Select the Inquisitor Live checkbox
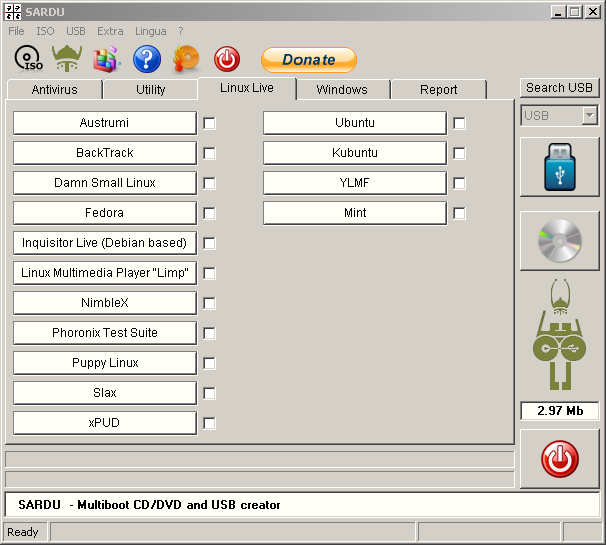Viewport: 606px width, 545px height. point(209,243)
